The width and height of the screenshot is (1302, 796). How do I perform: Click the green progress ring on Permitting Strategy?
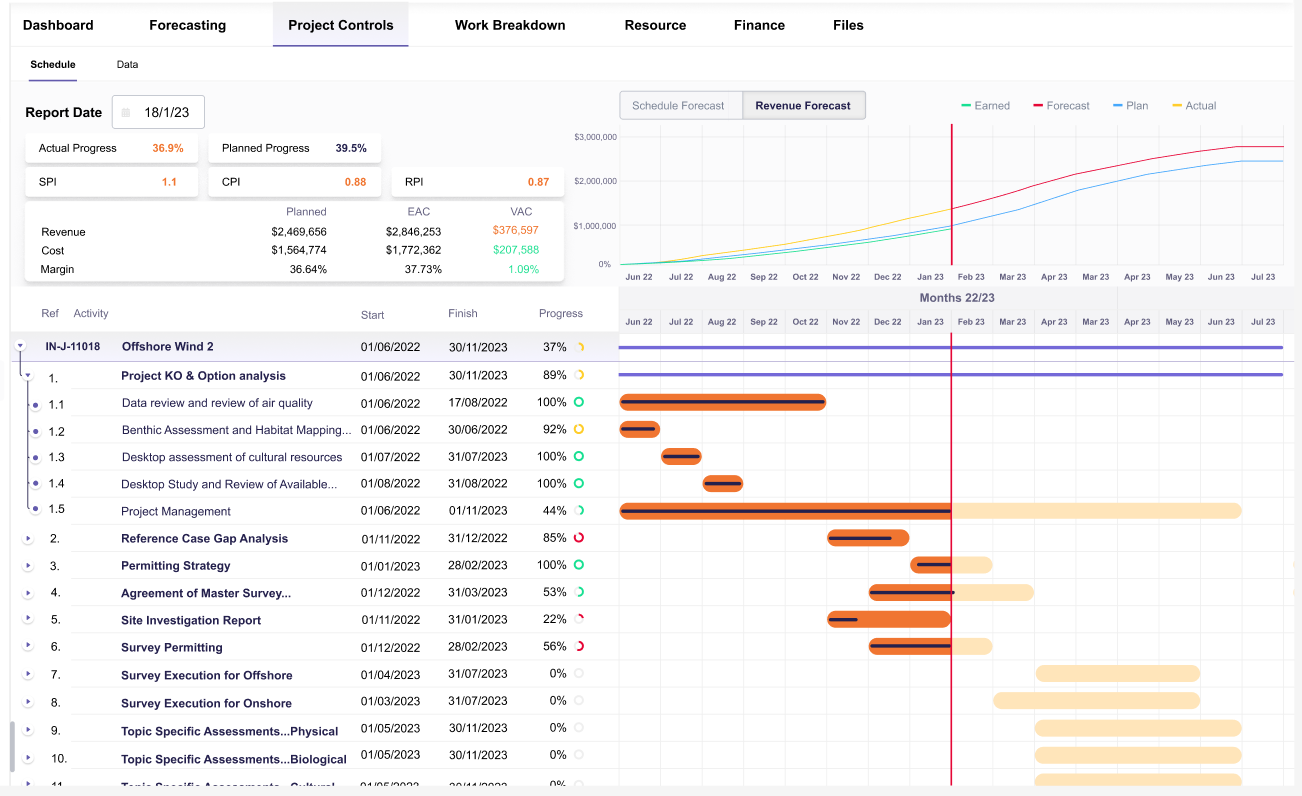[x=577, y=565]
